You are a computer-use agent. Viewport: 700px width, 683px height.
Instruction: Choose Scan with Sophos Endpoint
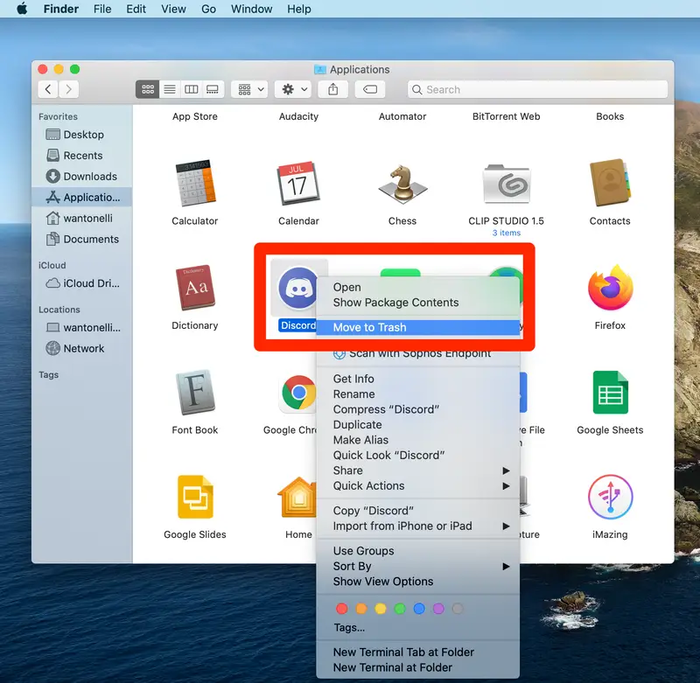pyautogui.click(x=418, y=353)
